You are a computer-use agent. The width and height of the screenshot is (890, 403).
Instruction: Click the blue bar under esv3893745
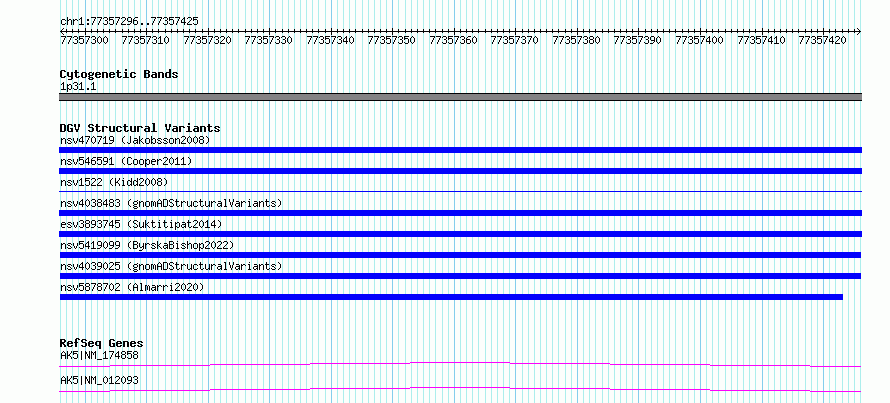460,234
